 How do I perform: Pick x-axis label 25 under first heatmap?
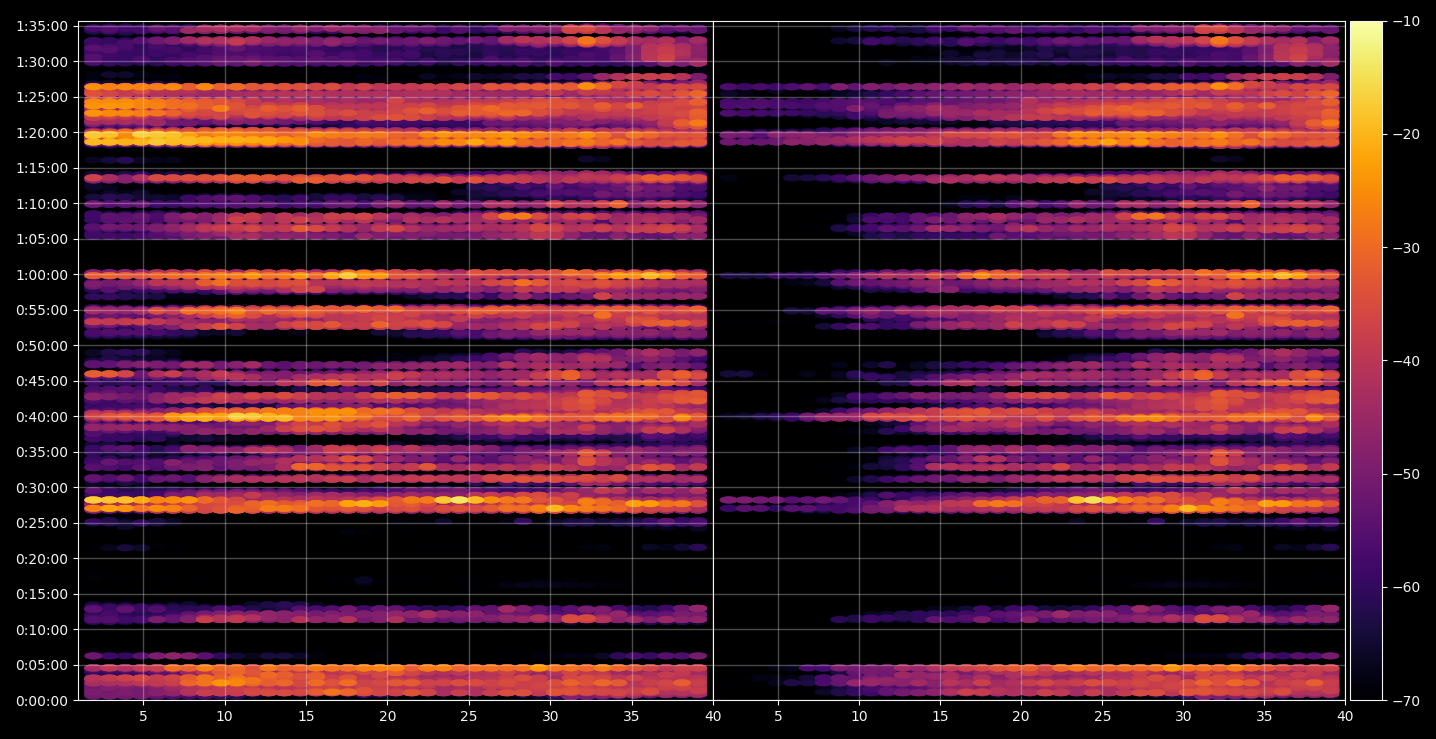point(469,716)
